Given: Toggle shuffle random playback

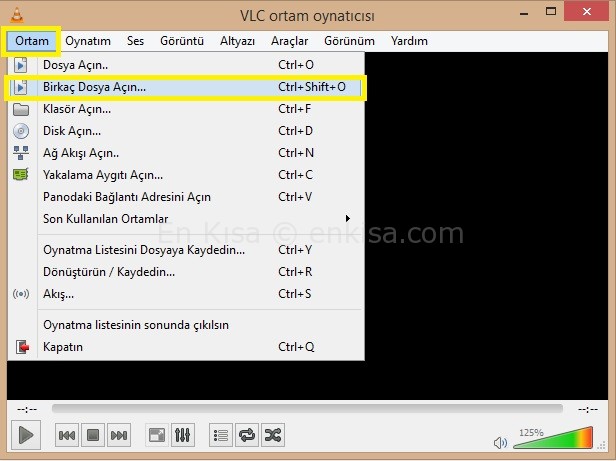Looking at the screenshot, I should (x=273, y=435).
